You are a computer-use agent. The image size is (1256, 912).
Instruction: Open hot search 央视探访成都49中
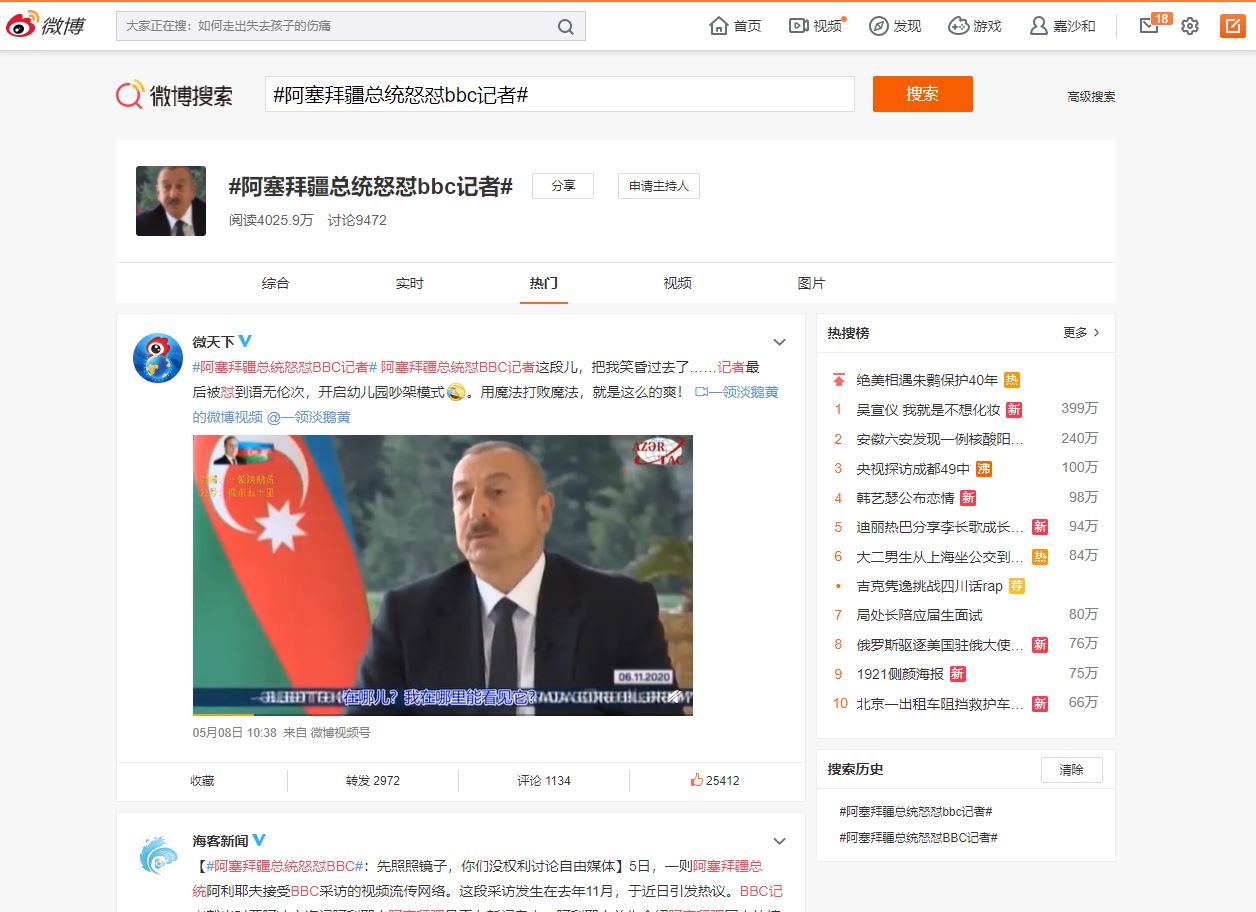tap(913, 468)
